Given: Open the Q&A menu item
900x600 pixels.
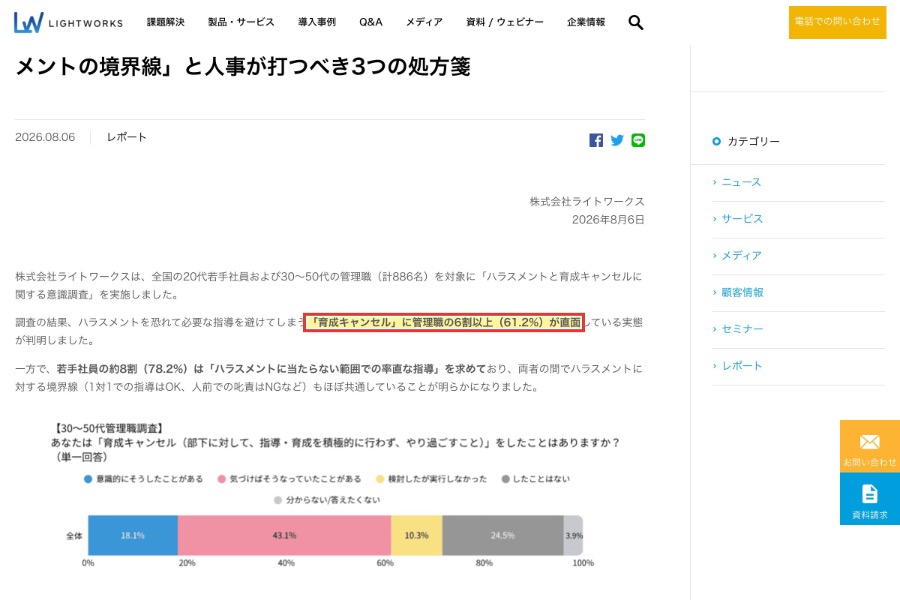Looking at the screenshot, I should click(x=371, y=22).
